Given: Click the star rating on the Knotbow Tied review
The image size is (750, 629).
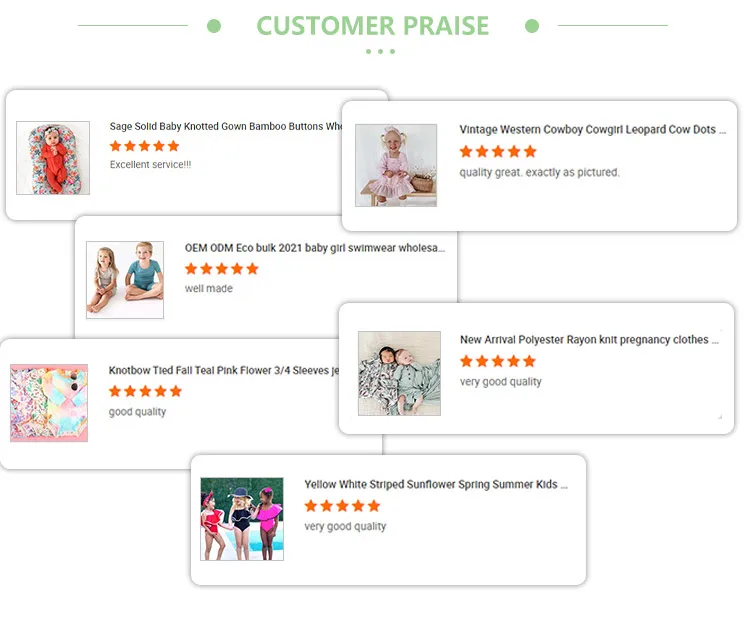Looking at the screenshot, I should 145,391.
